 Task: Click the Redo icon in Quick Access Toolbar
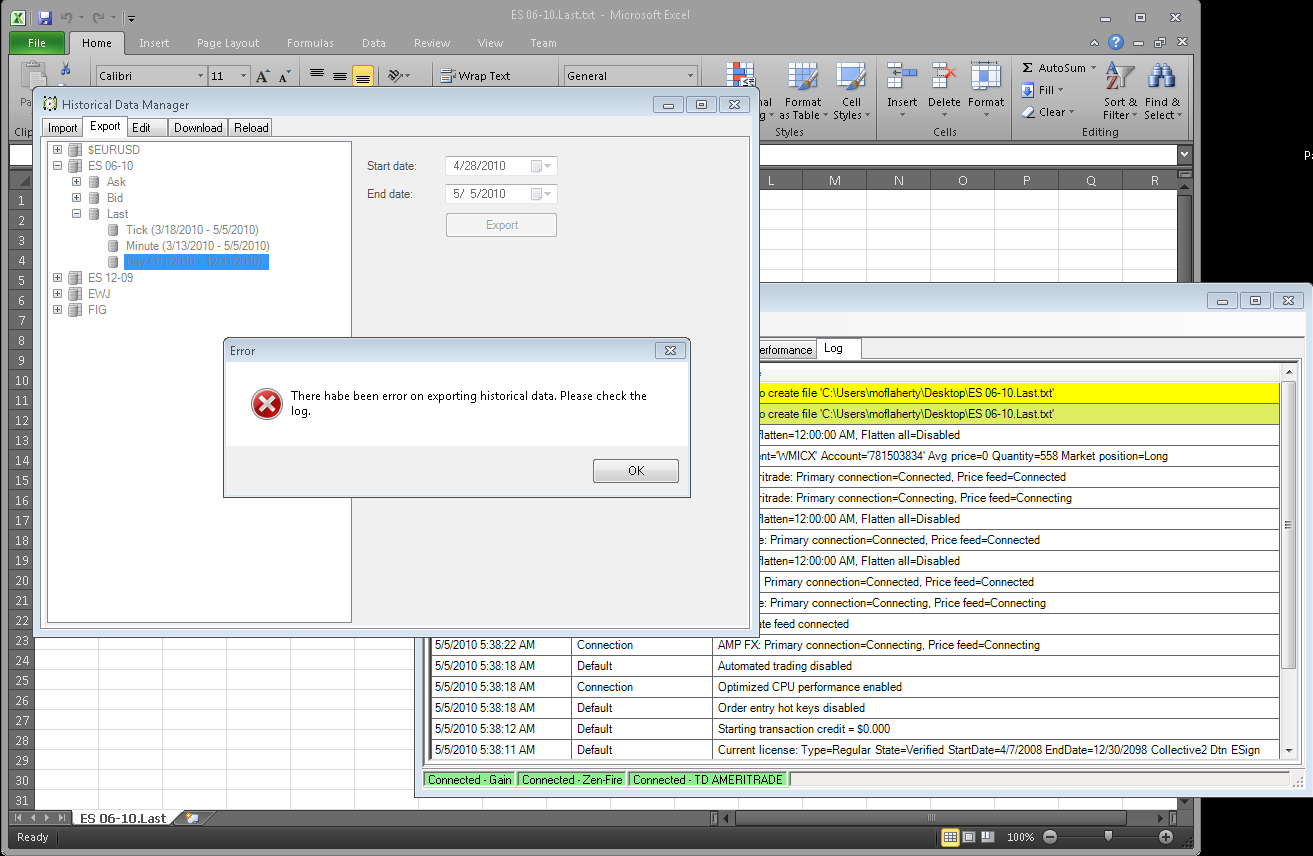tap(99, 17)
